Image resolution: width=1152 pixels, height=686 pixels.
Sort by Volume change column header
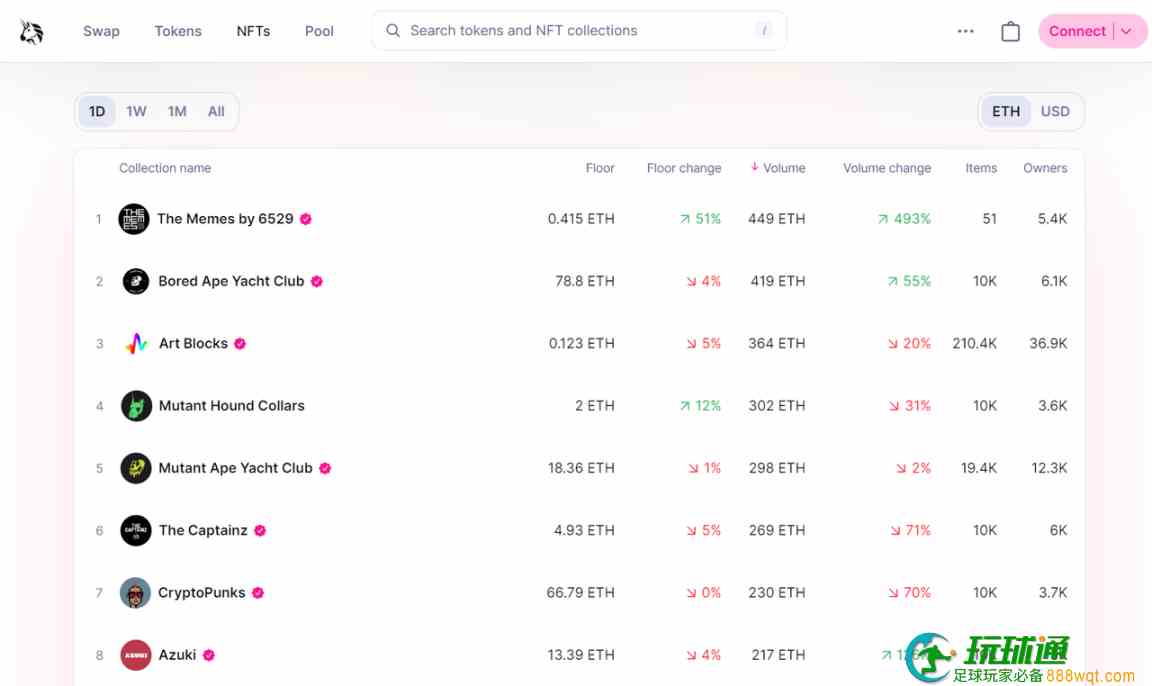[887, 168]
